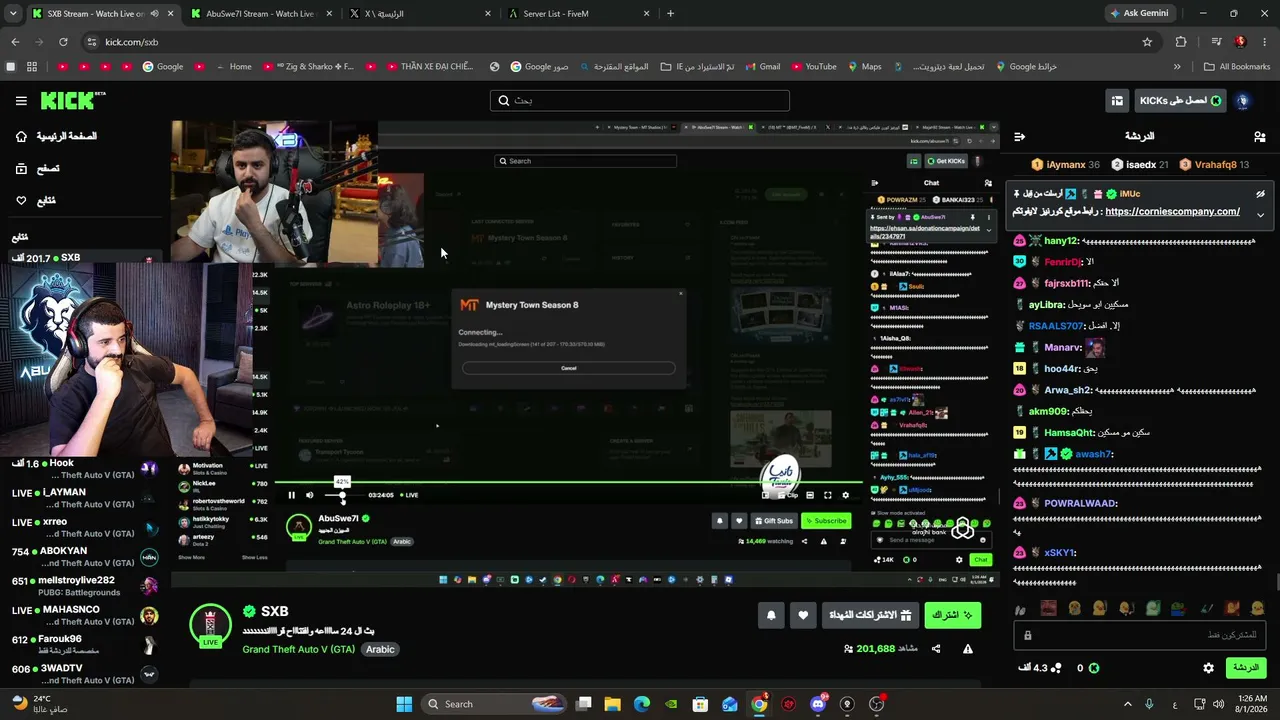1280x720 pixels.
Task: Open the corniescompany.com link in the pinned message
Action: click(1172, 212)
